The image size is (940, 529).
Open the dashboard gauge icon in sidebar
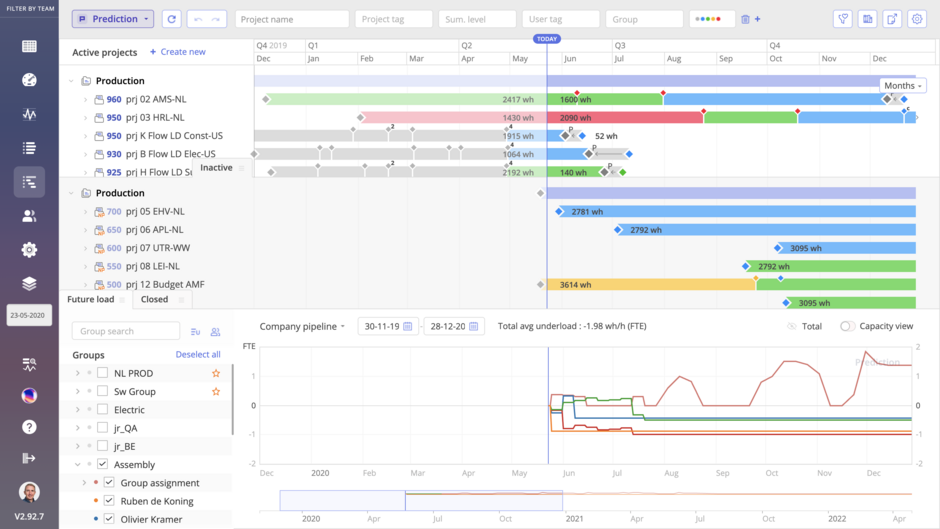tap(29, 80)
